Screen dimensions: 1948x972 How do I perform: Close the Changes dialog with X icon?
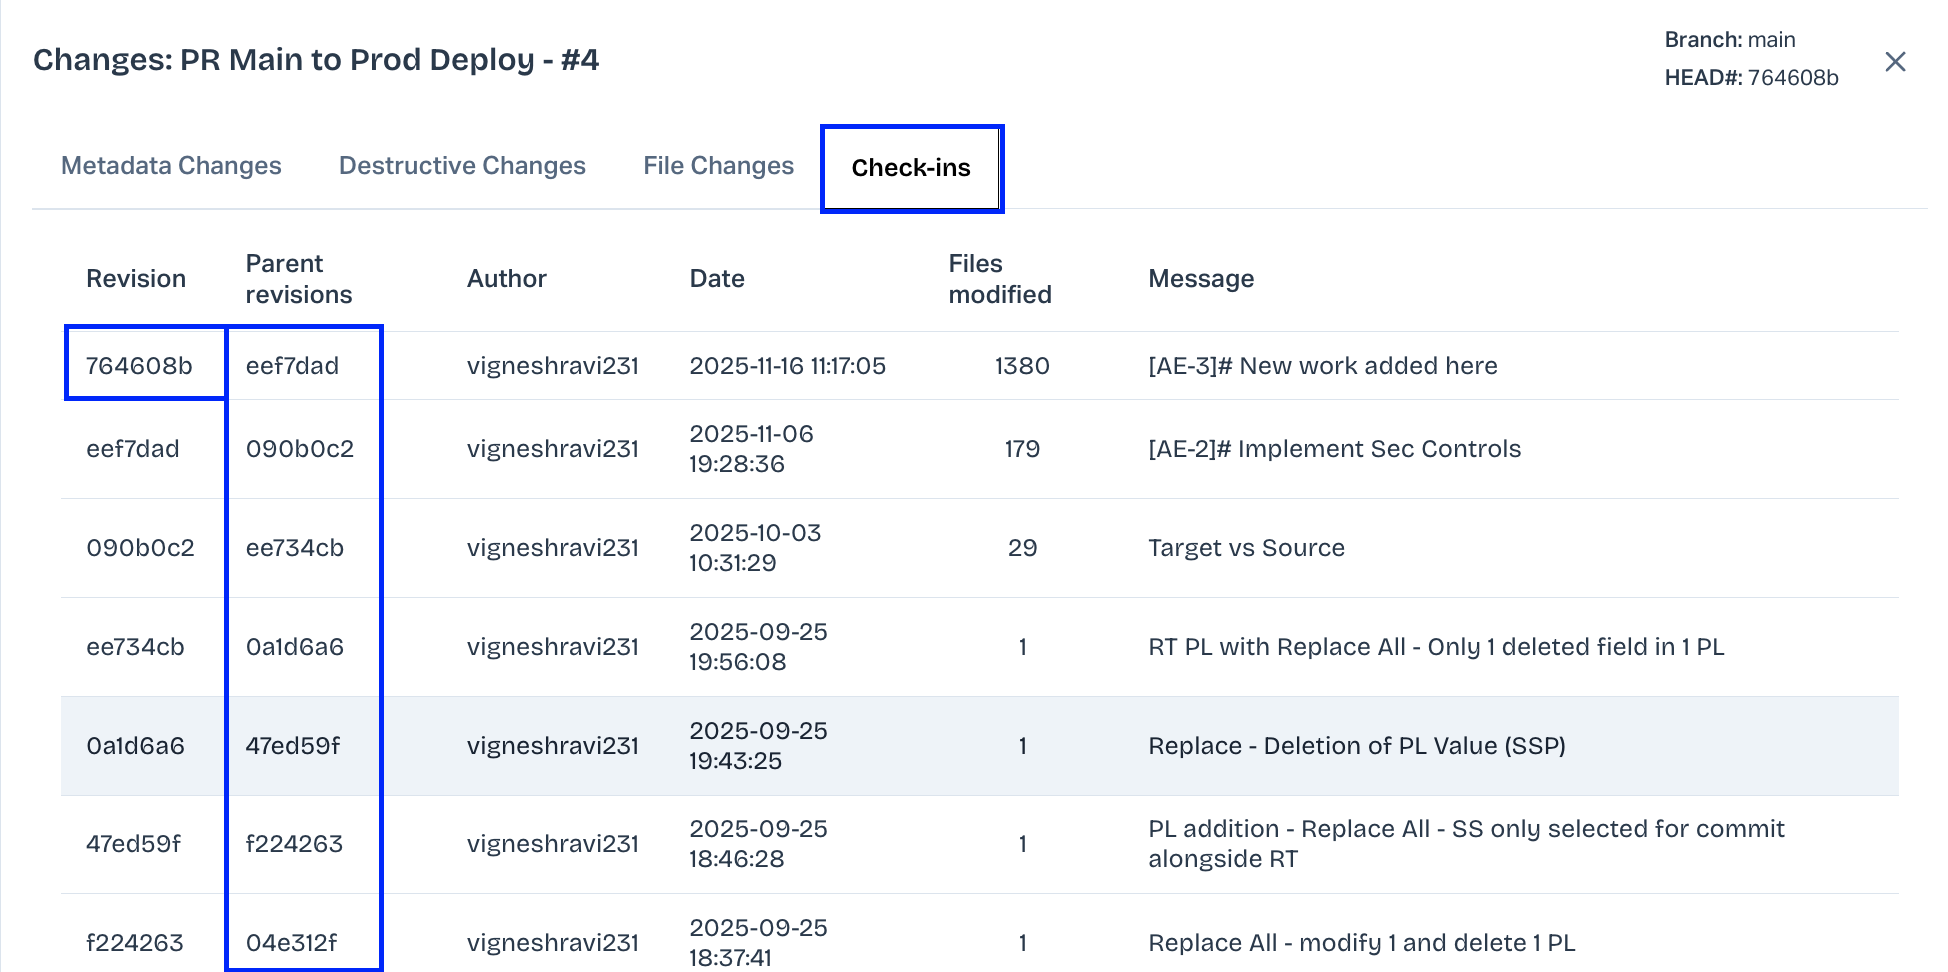click(x=1894, y=62)
